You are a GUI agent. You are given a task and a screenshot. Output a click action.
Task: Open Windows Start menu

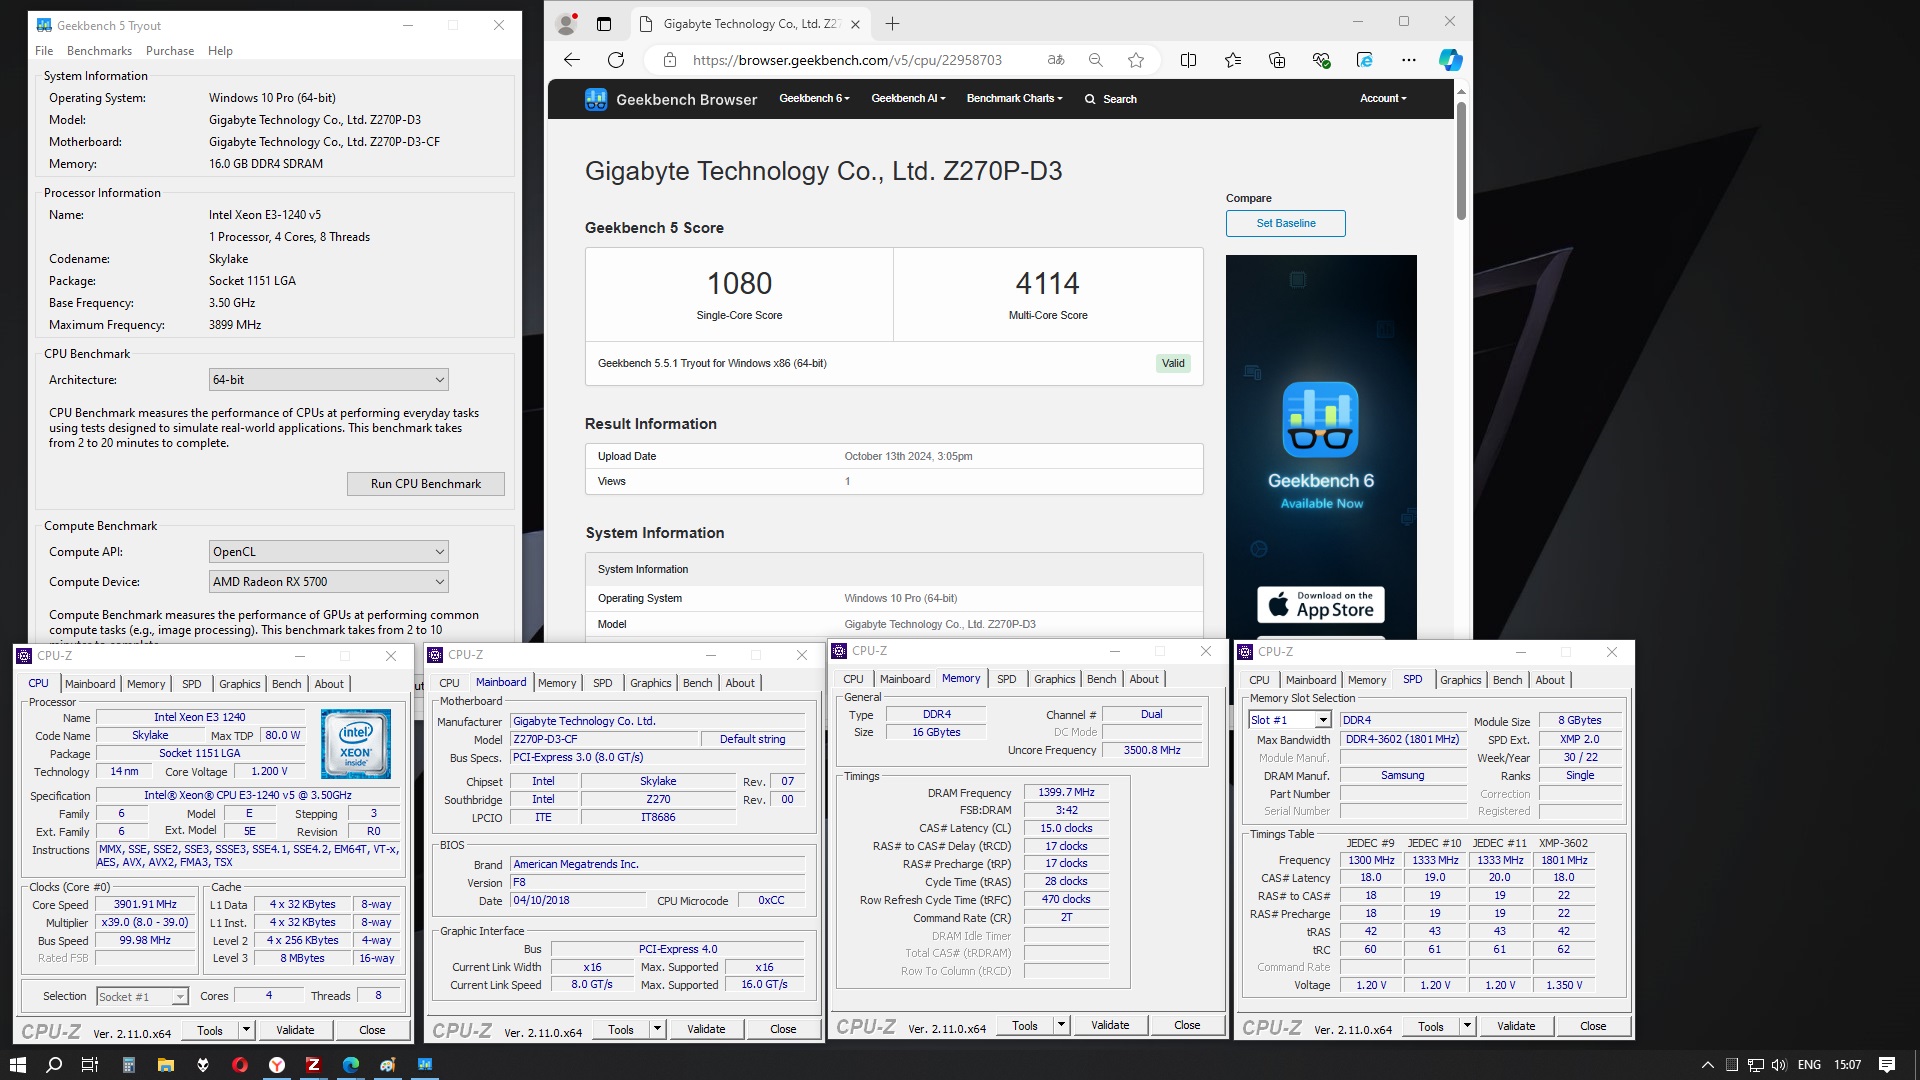[x=17, y=1065]
